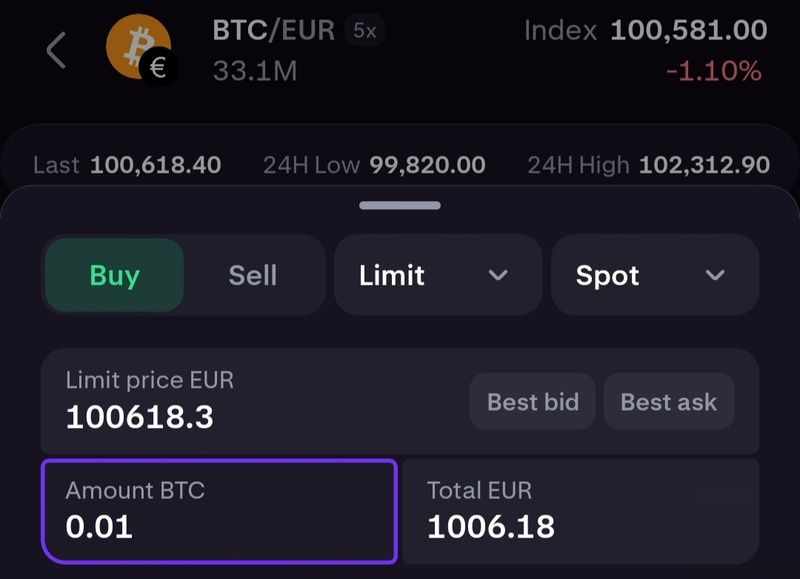The width and height of the screenshot is (800, 579).
Task: Open the Limit order type dropdown
Action: click(x=438, y=275)
